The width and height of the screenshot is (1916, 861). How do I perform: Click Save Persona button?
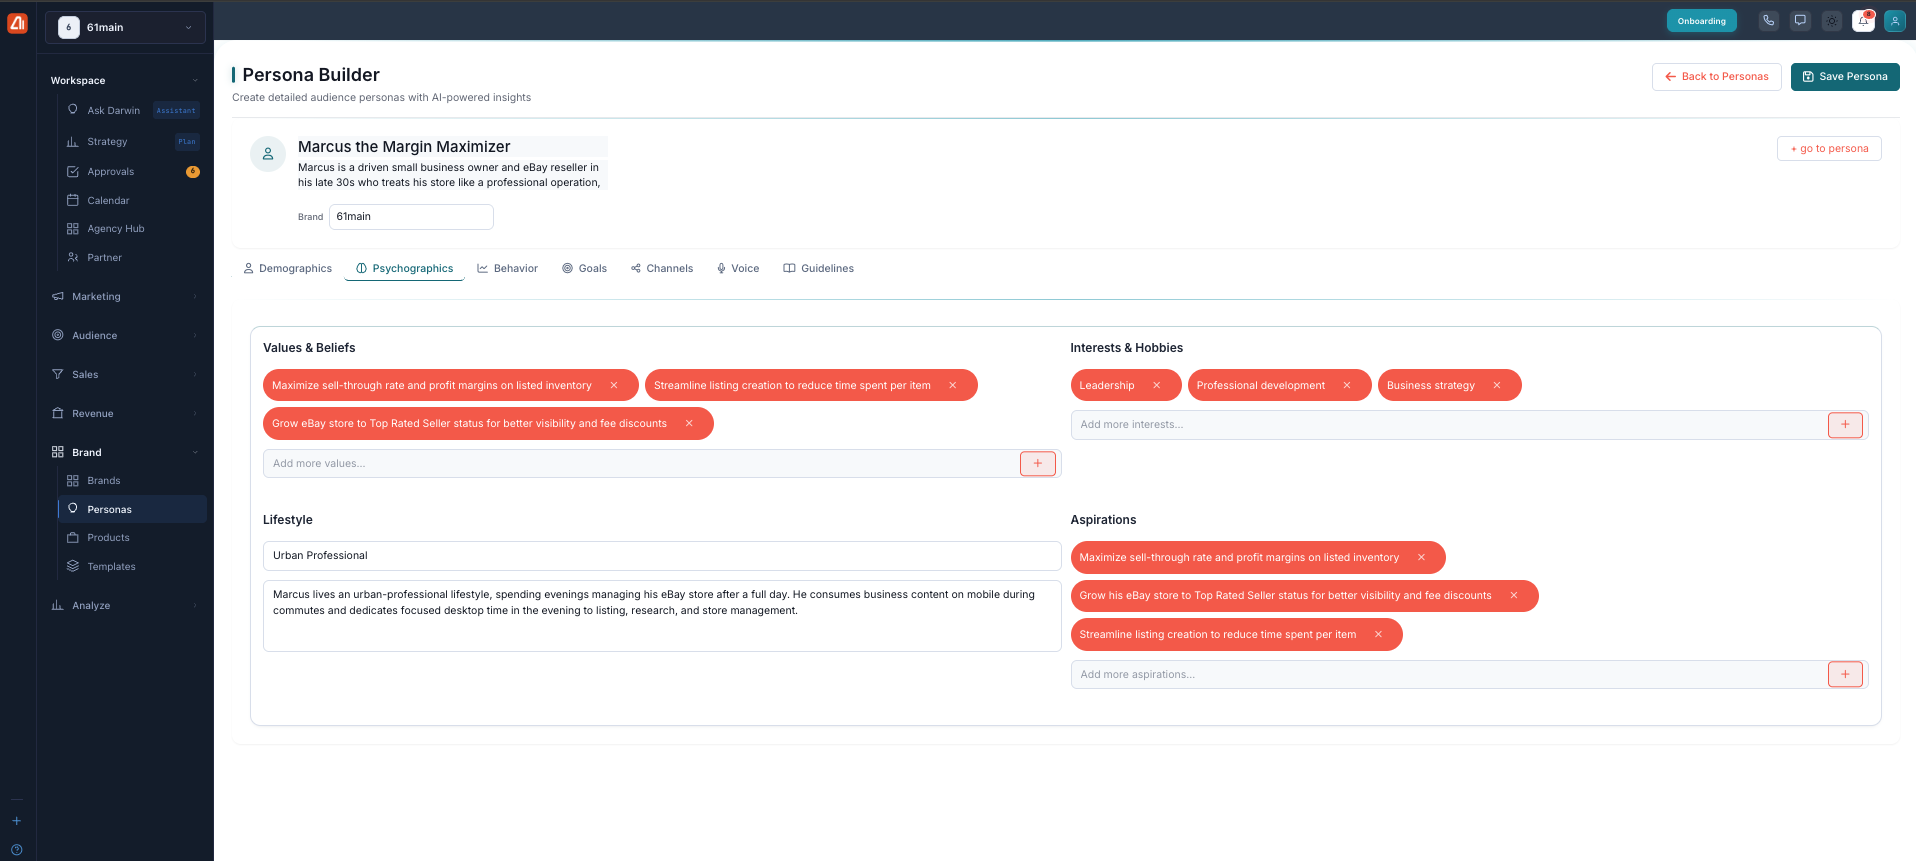point(1845,77)
